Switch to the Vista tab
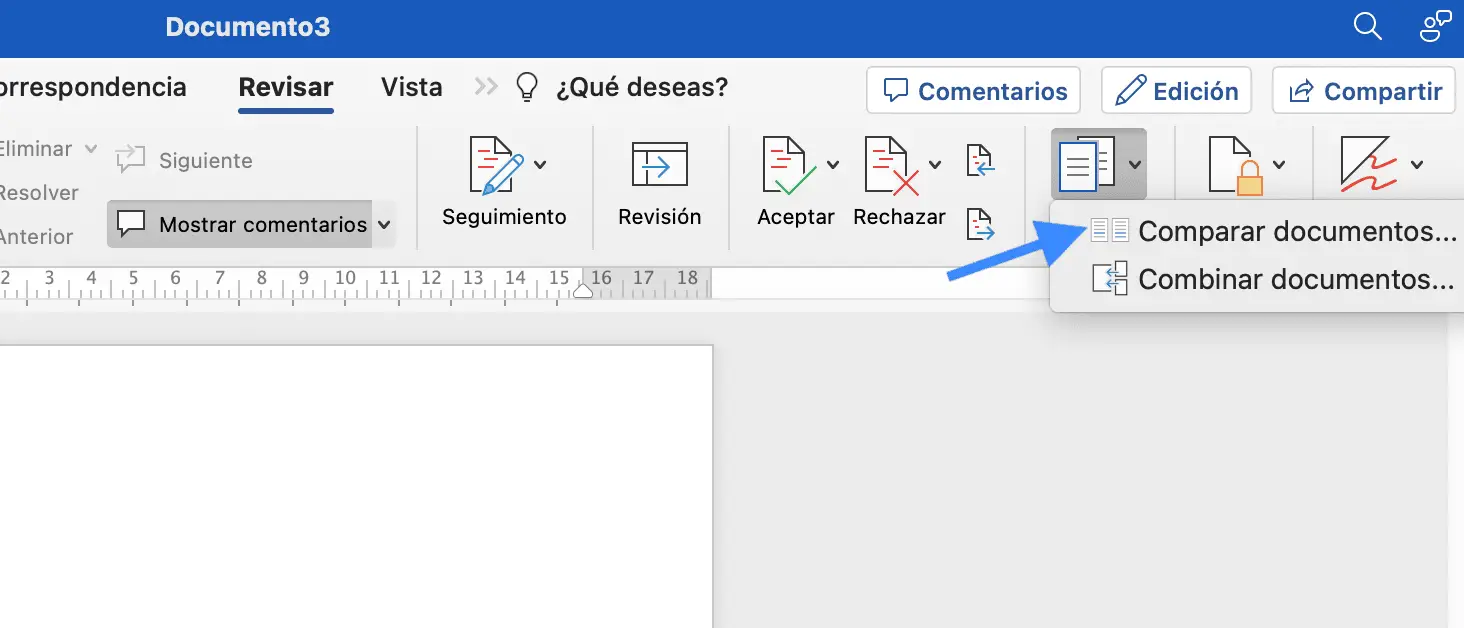This screenshot has height=628, width=1464. [412, 87]
